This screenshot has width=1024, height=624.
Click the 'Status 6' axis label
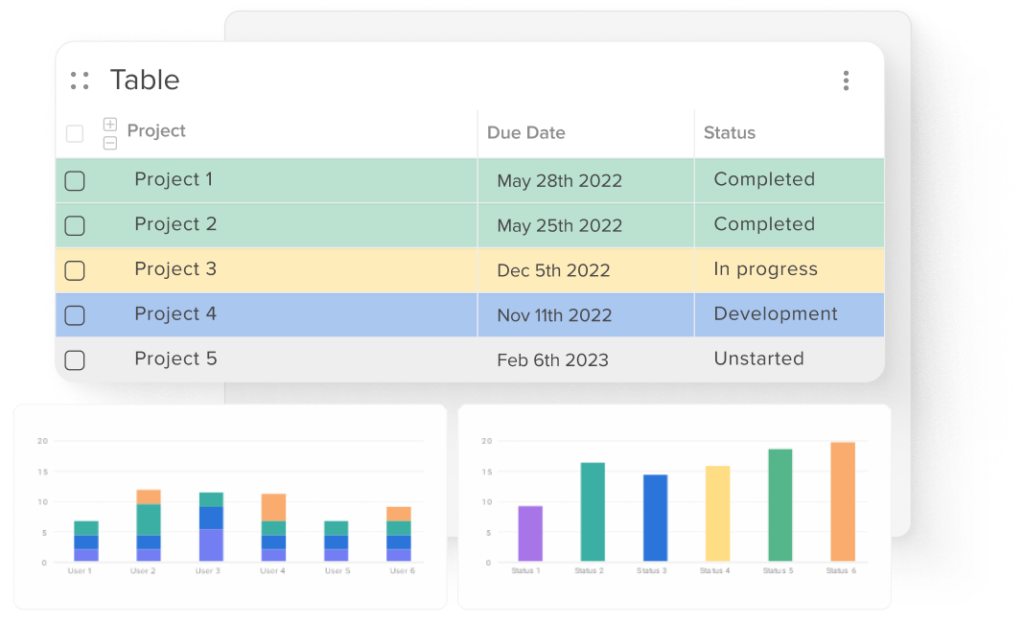tap(841, 571)
